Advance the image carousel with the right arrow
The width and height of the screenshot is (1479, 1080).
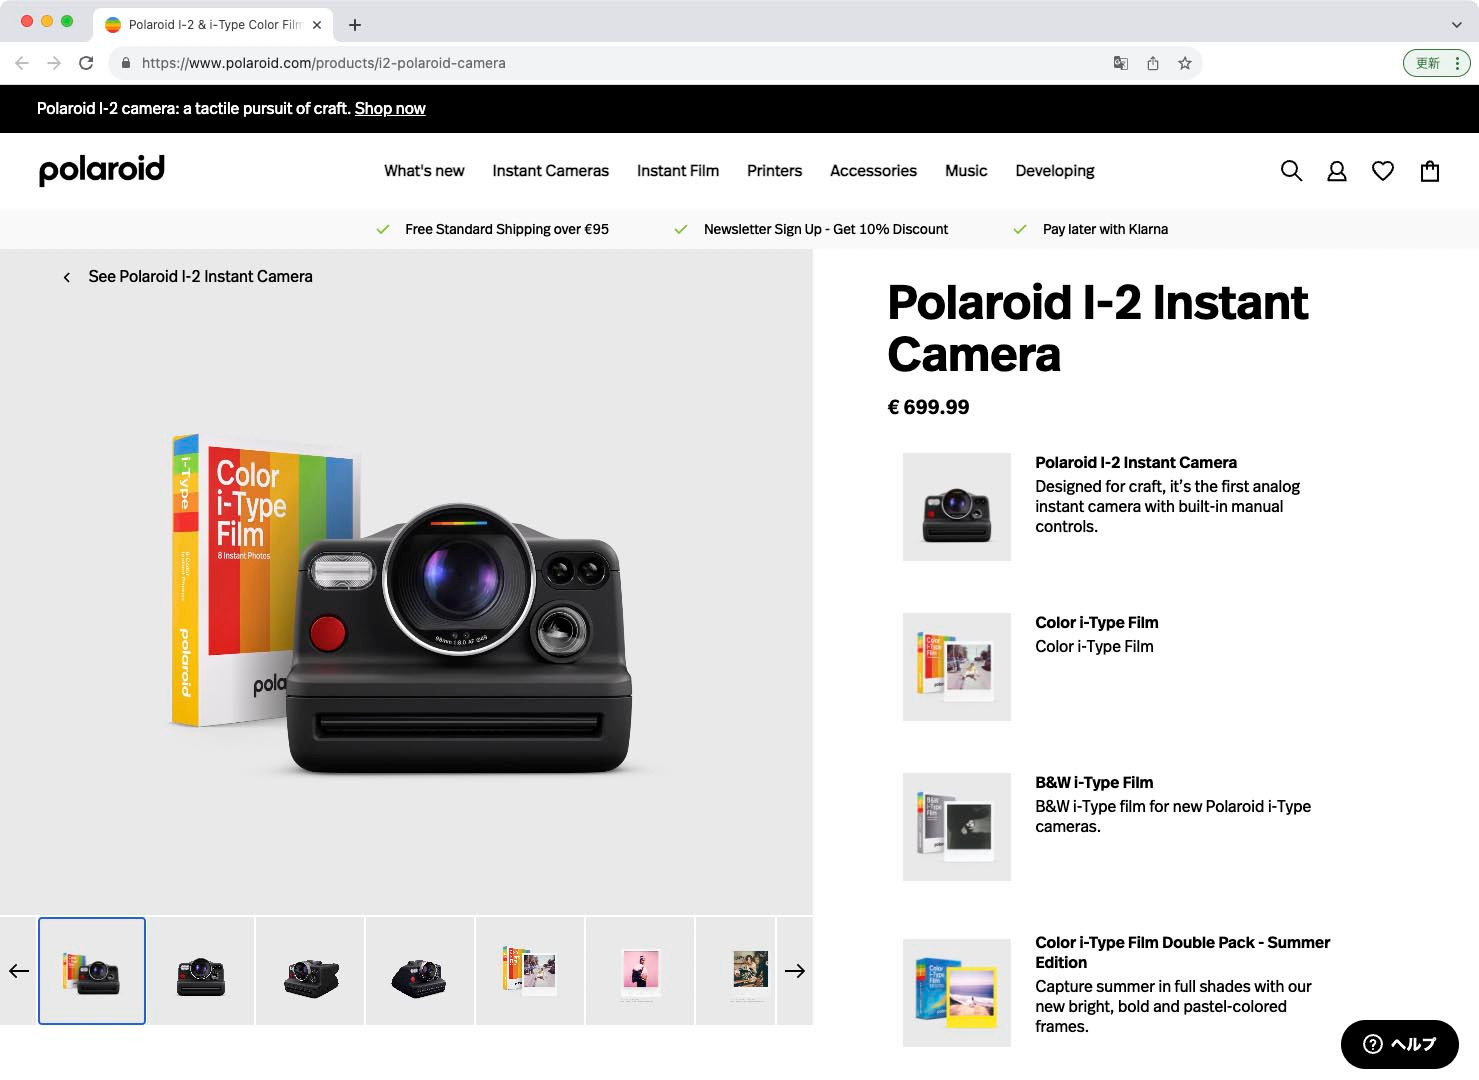point(795,970)
